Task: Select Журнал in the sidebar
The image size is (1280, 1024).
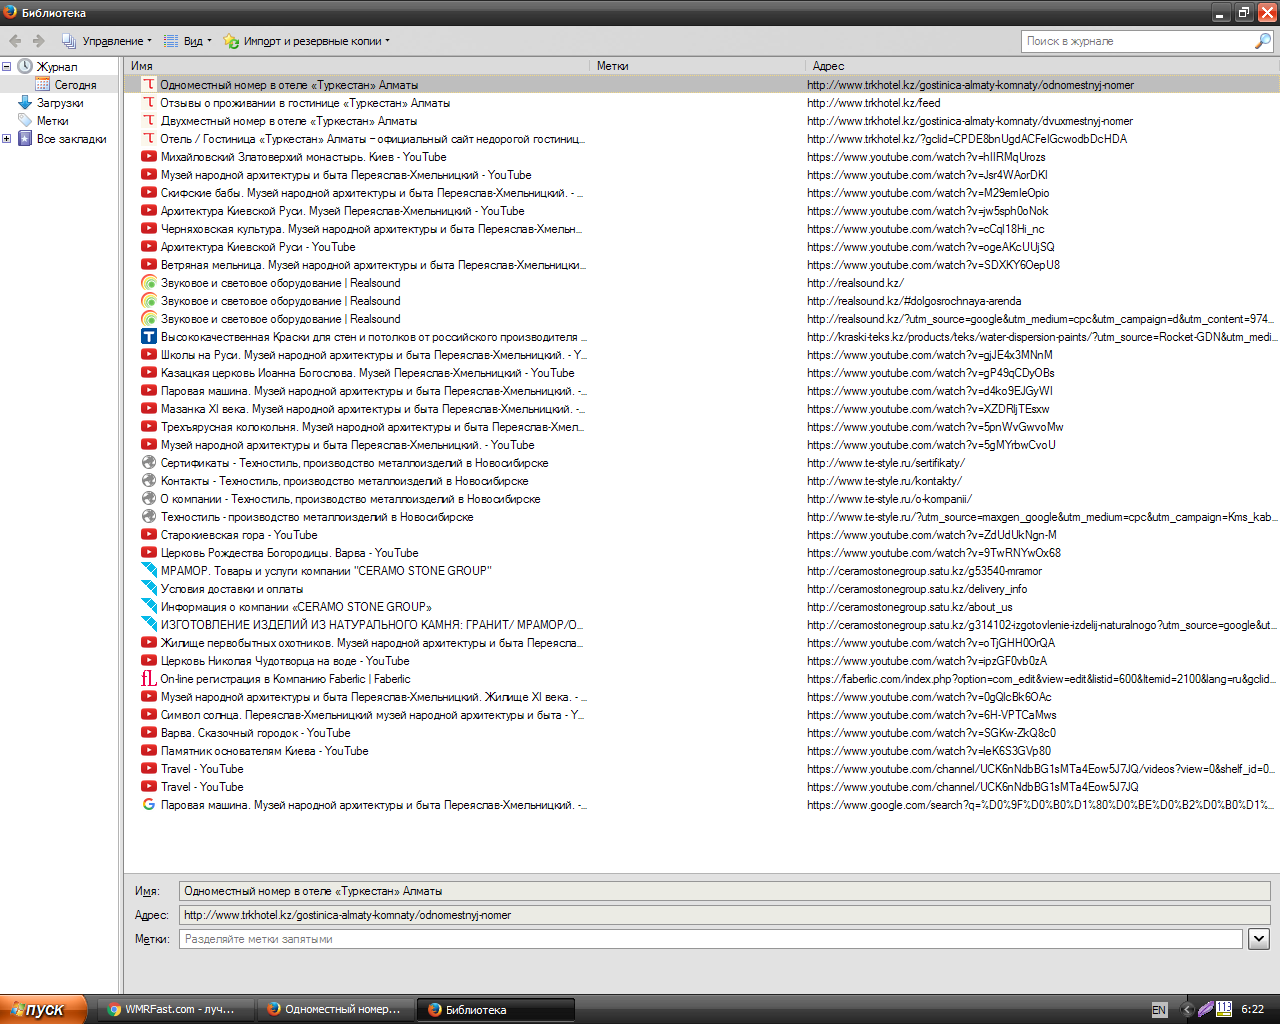Action: (57, 67)
